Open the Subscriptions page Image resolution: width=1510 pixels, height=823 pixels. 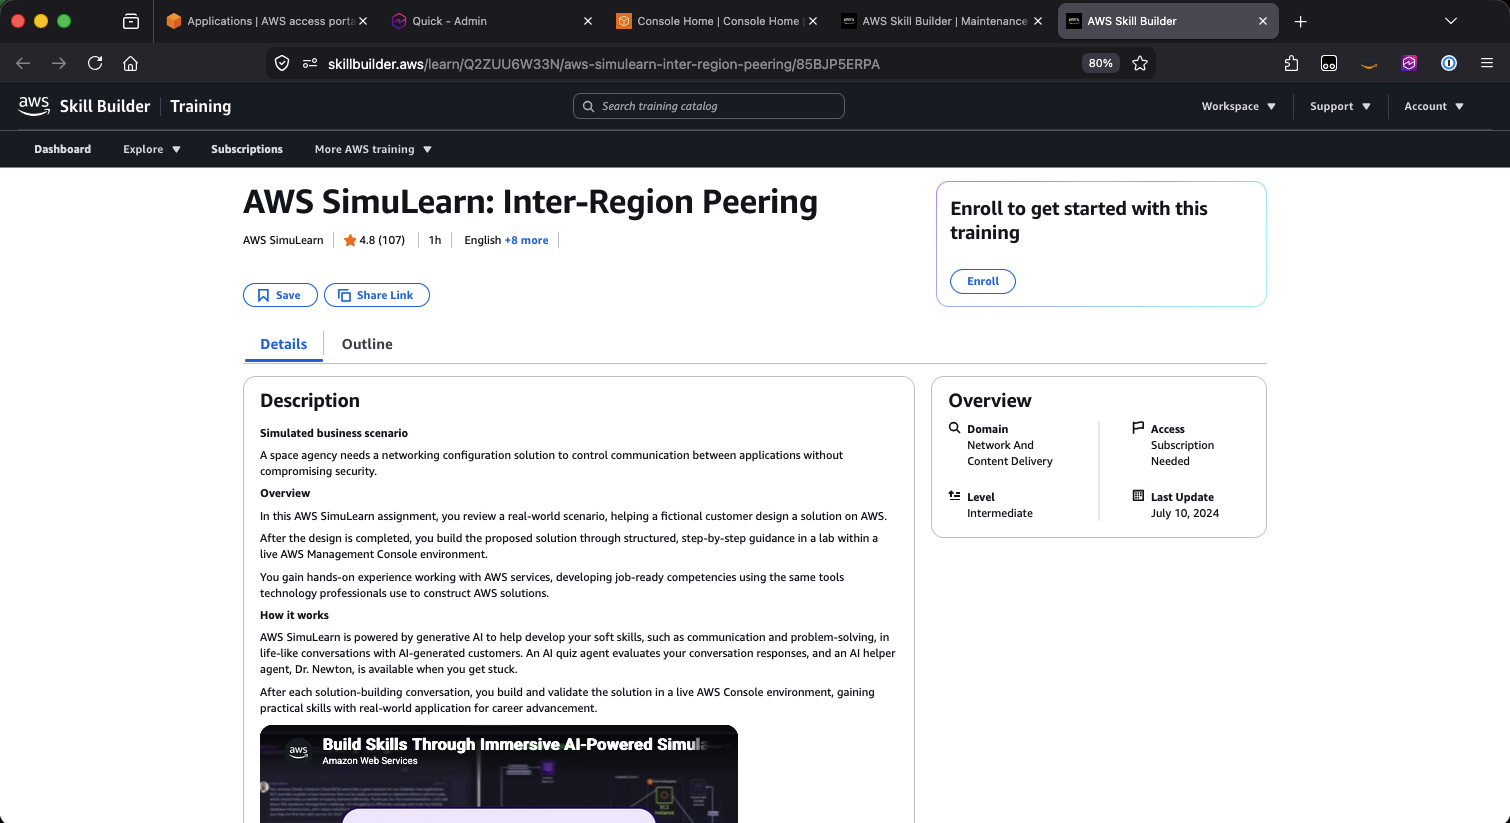coord(247,149)
